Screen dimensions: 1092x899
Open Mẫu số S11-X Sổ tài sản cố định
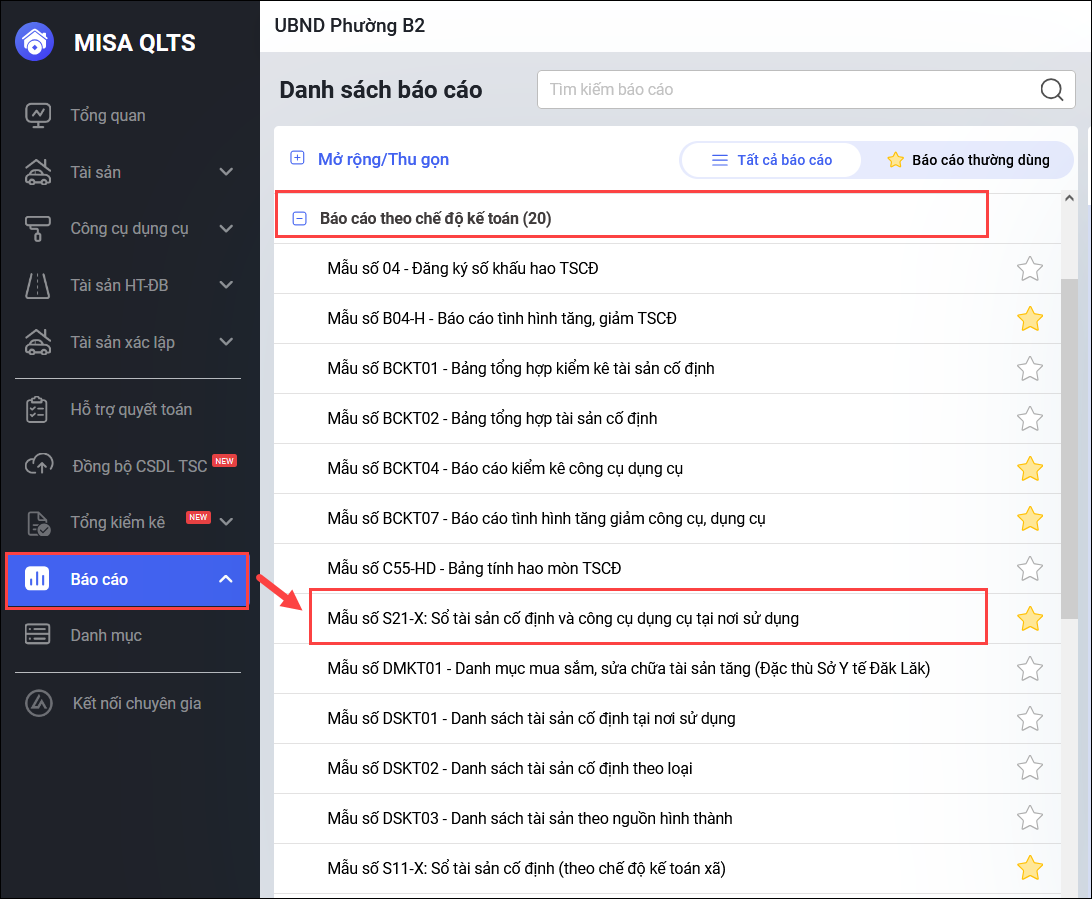click(526, 868)
